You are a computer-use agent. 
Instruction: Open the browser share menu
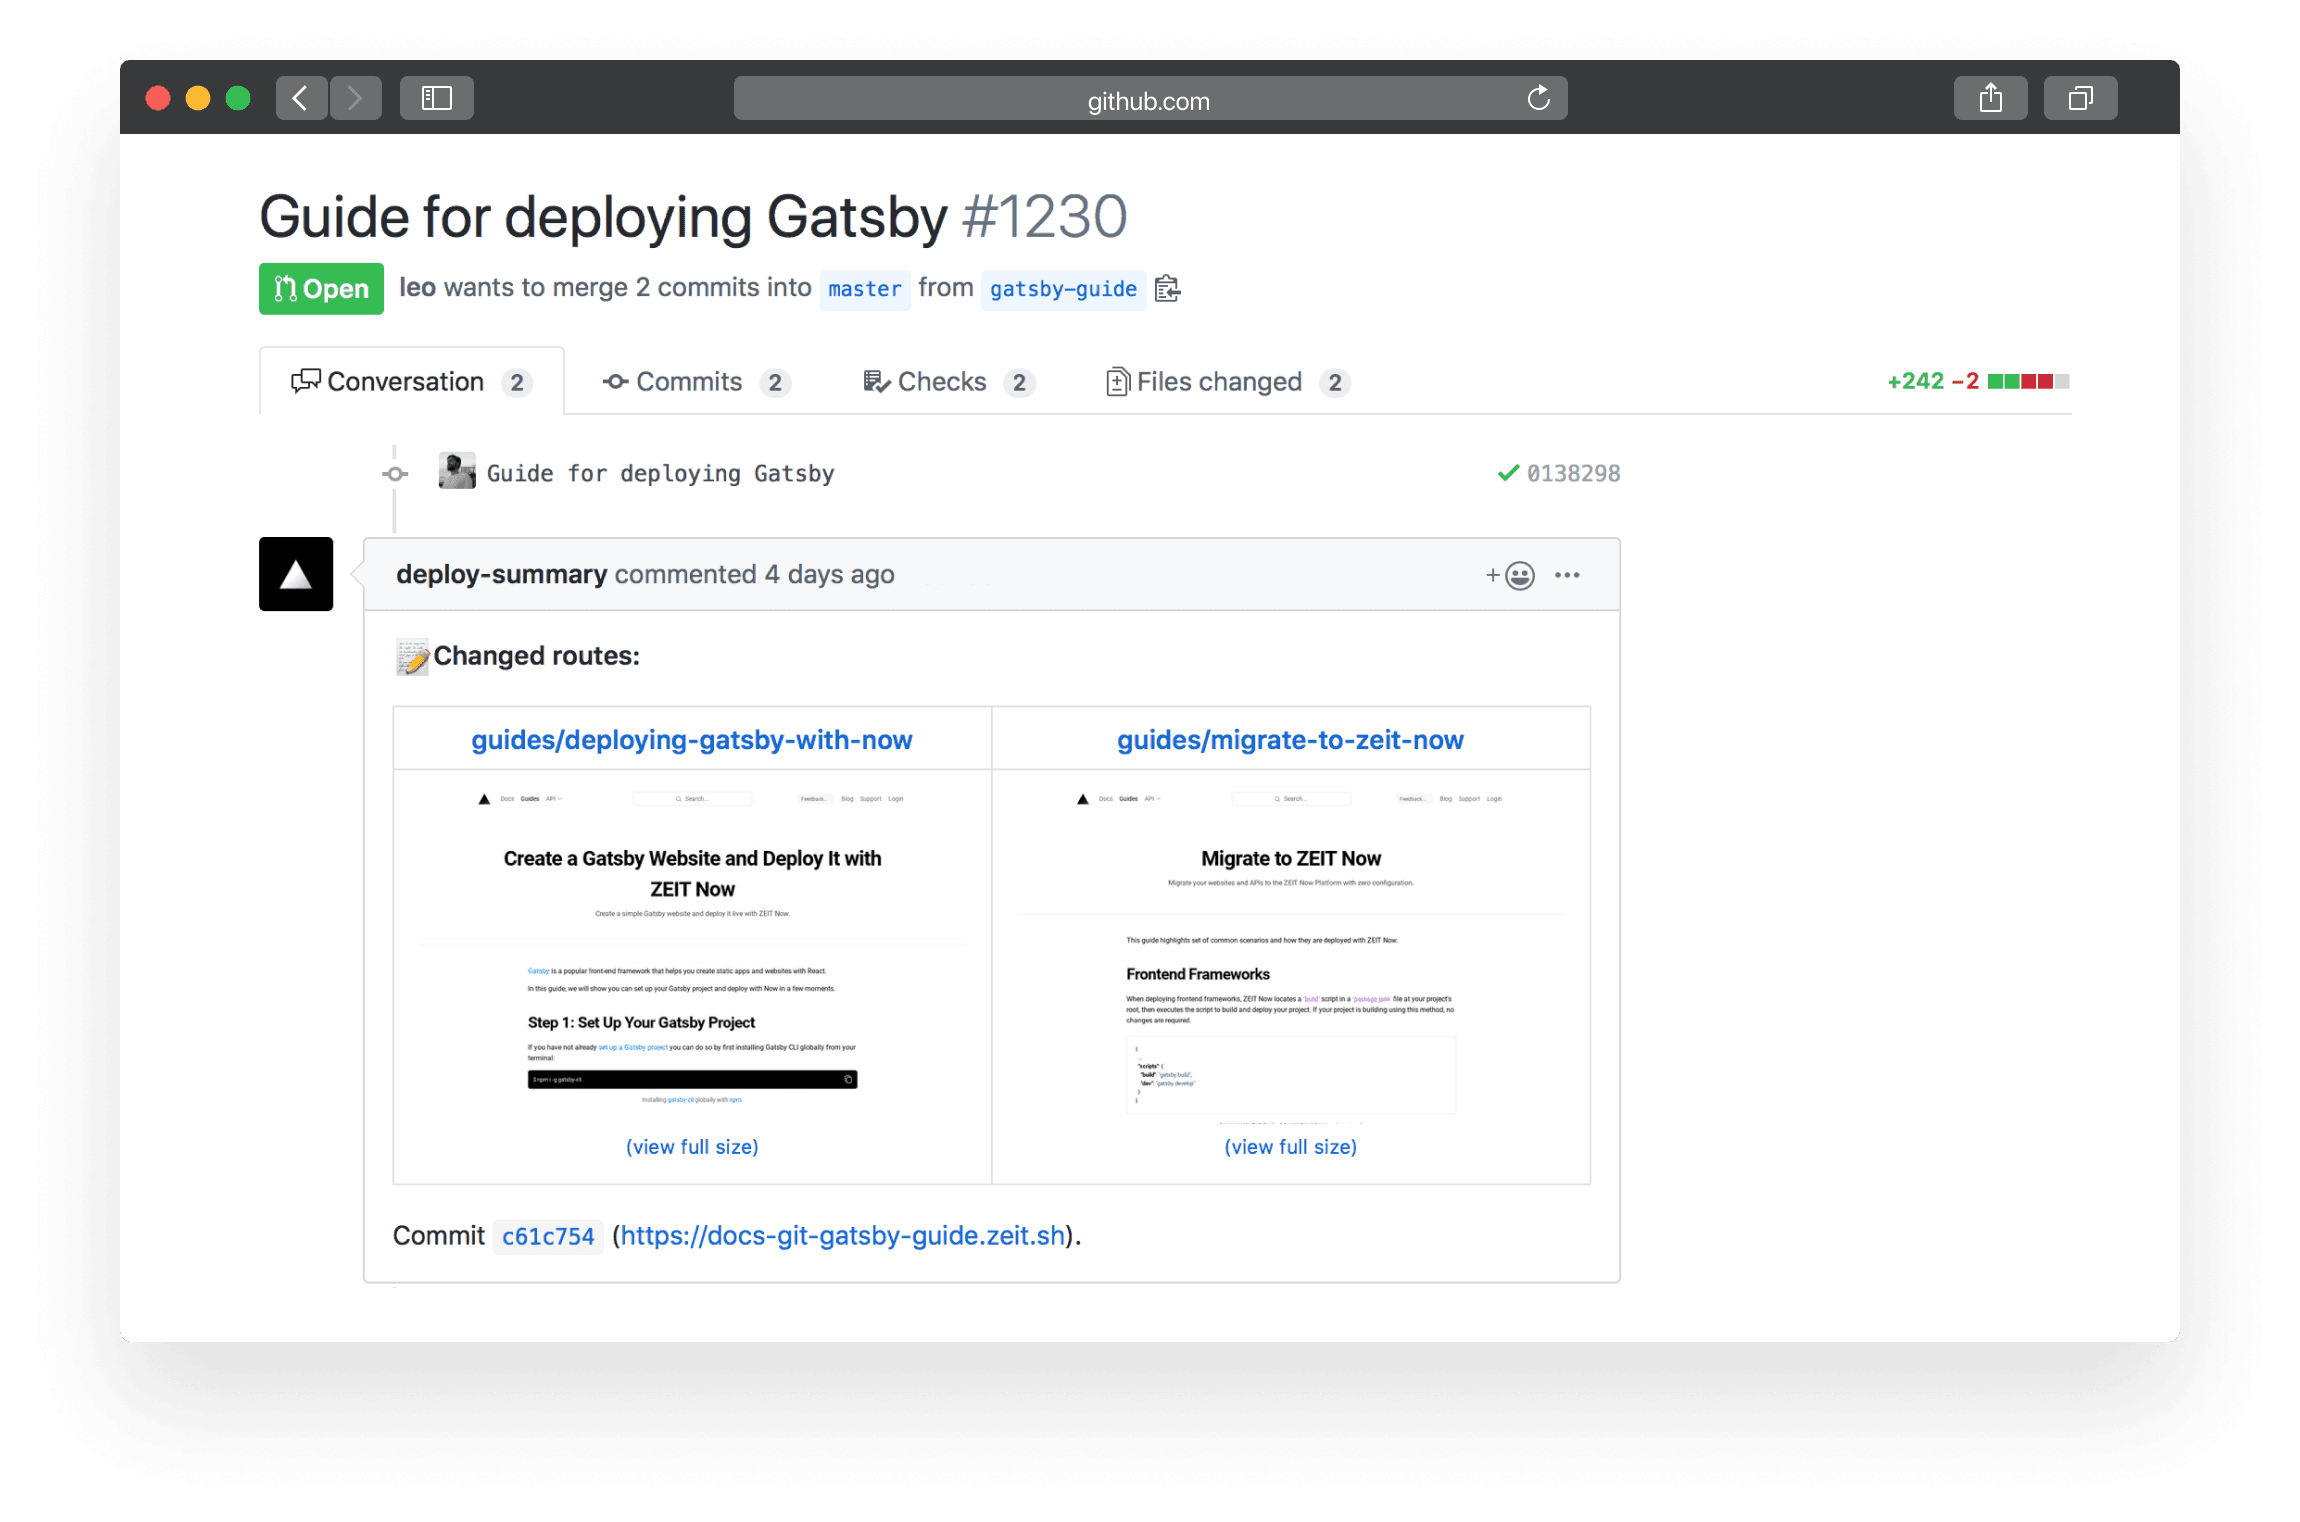[x=1990, y=97]
